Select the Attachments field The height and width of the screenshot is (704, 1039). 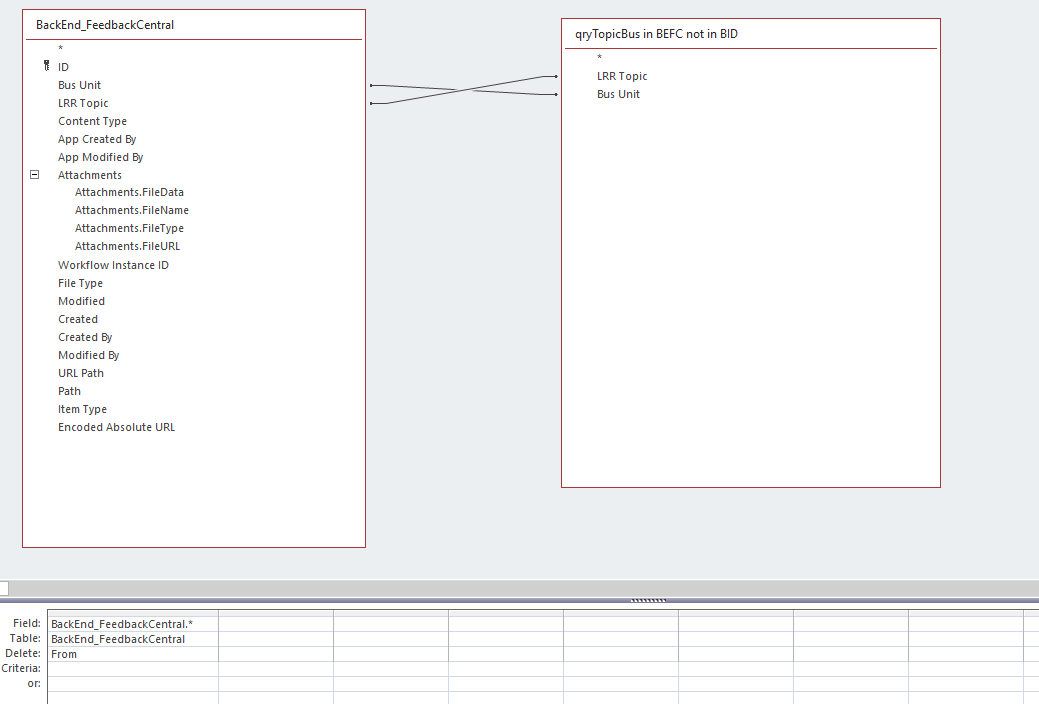[x=89, y=175]
